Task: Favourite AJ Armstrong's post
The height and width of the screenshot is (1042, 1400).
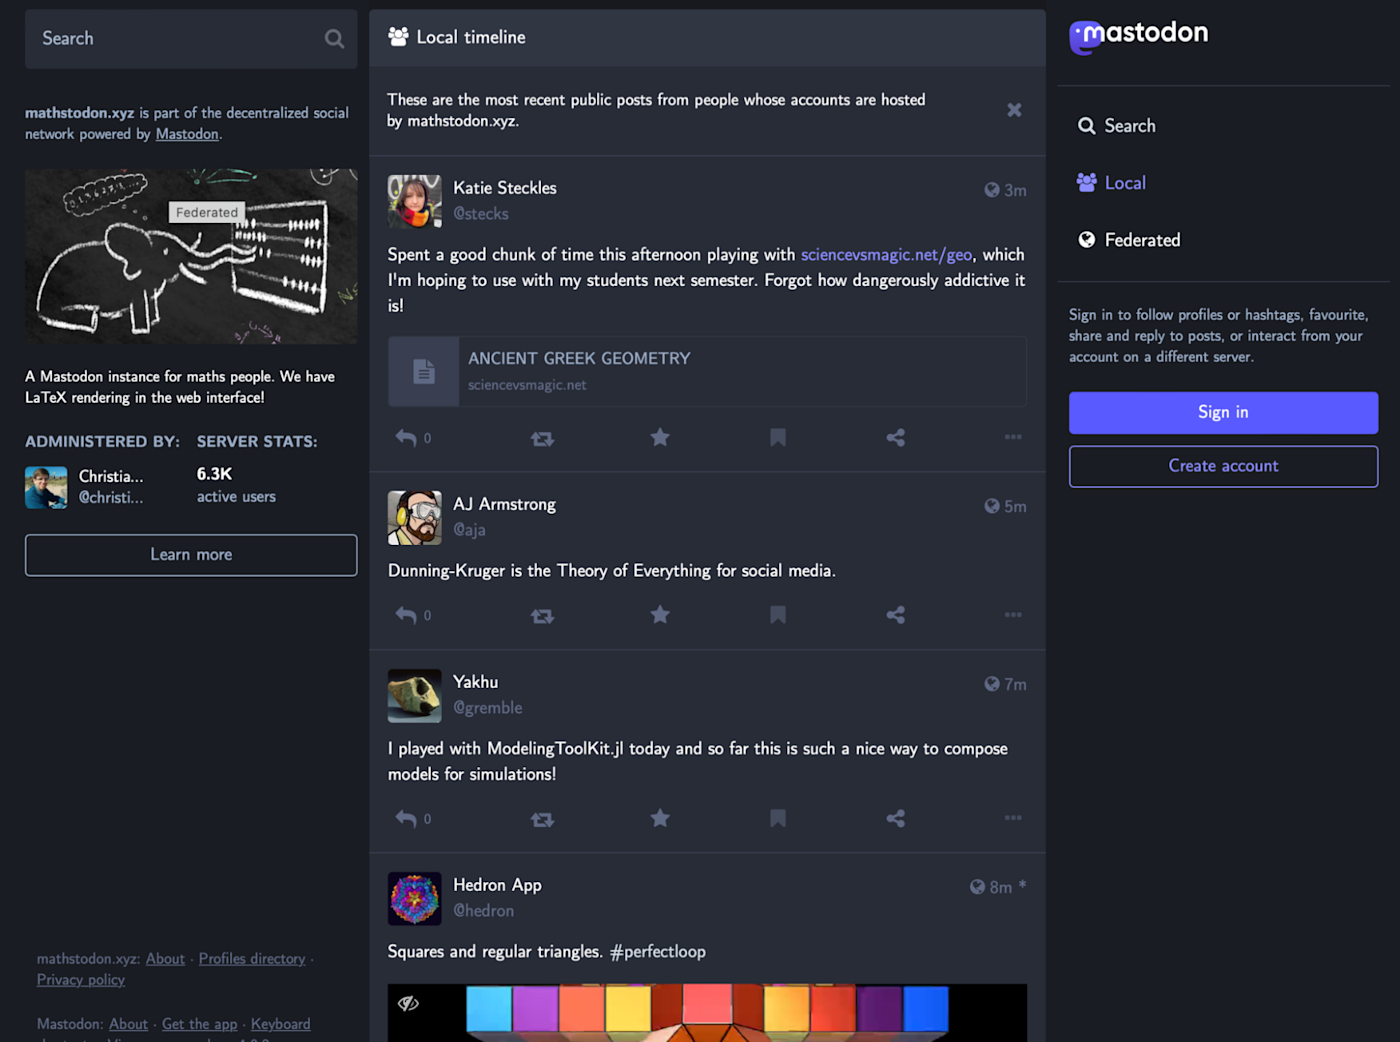Action: click(x=660, y=614)
